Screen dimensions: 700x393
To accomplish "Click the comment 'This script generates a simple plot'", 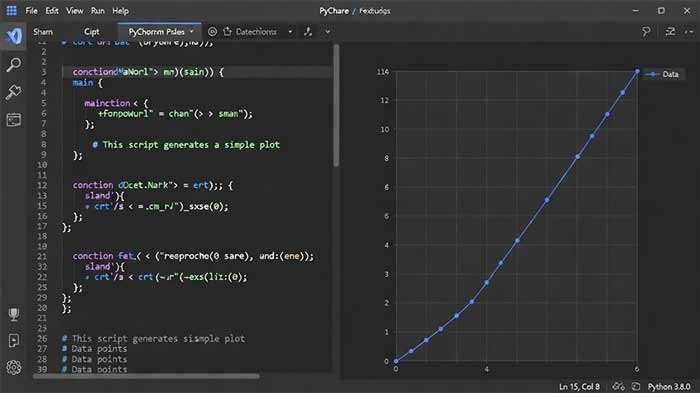I will 186,145.
